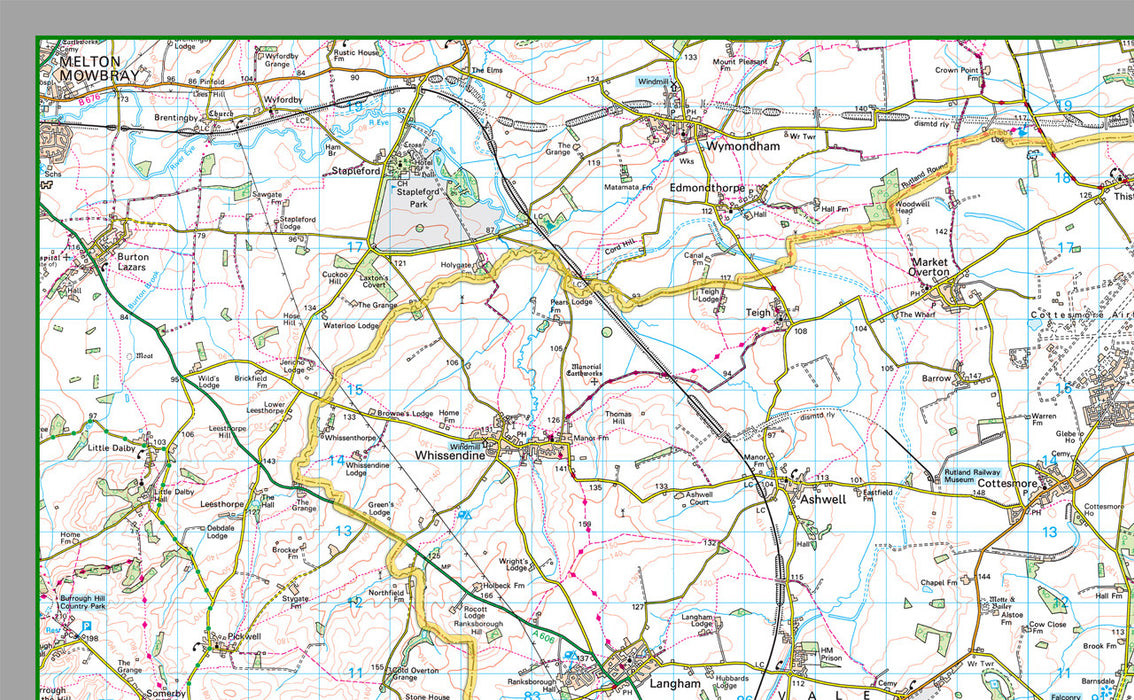Click the Rocott Lodge label
Viewport: 1134px width, 700px height.
(476, 612)
